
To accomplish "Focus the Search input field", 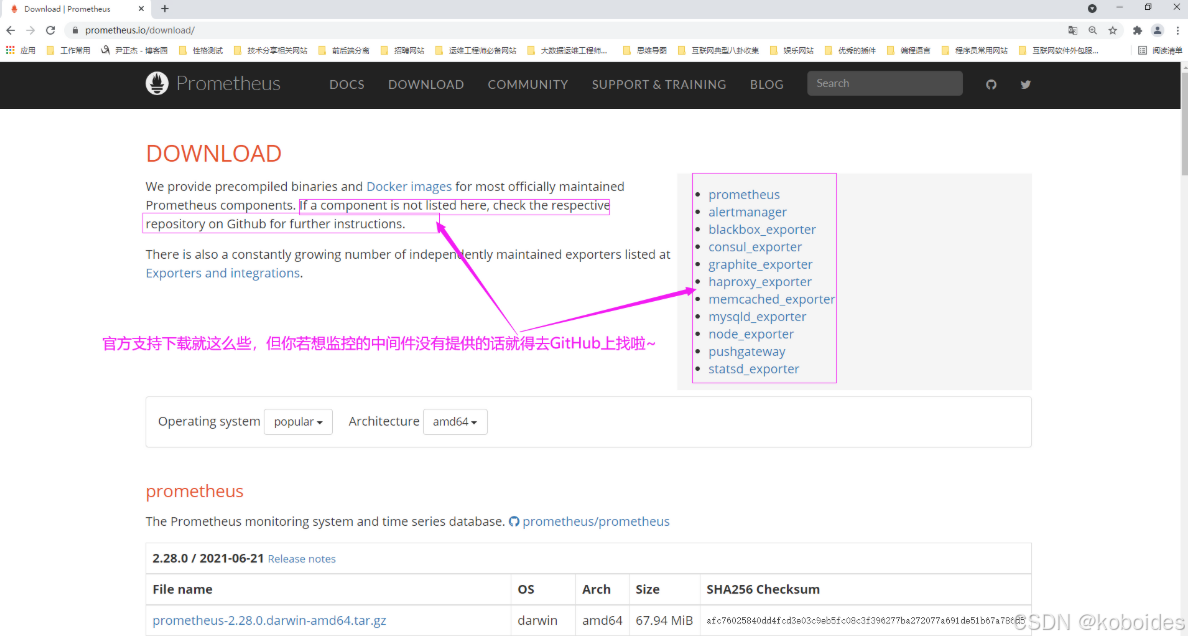I will (885, 83).
